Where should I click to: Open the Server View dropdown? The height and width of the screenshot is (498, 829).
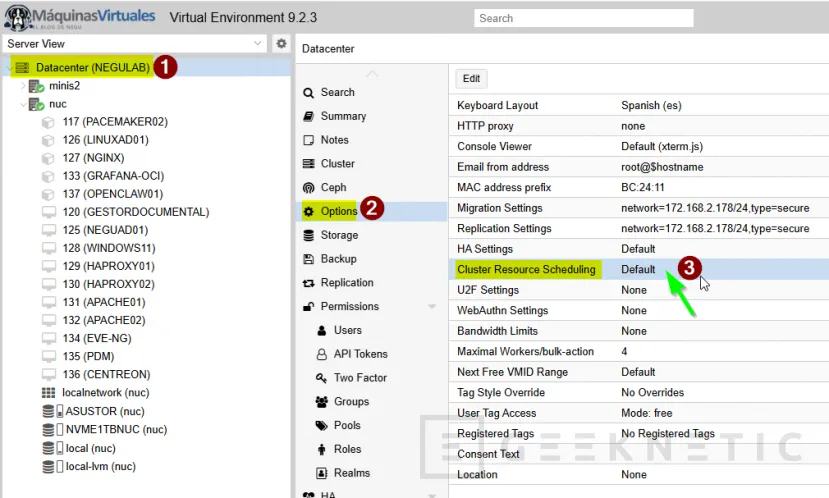click(x=257, y=43)
